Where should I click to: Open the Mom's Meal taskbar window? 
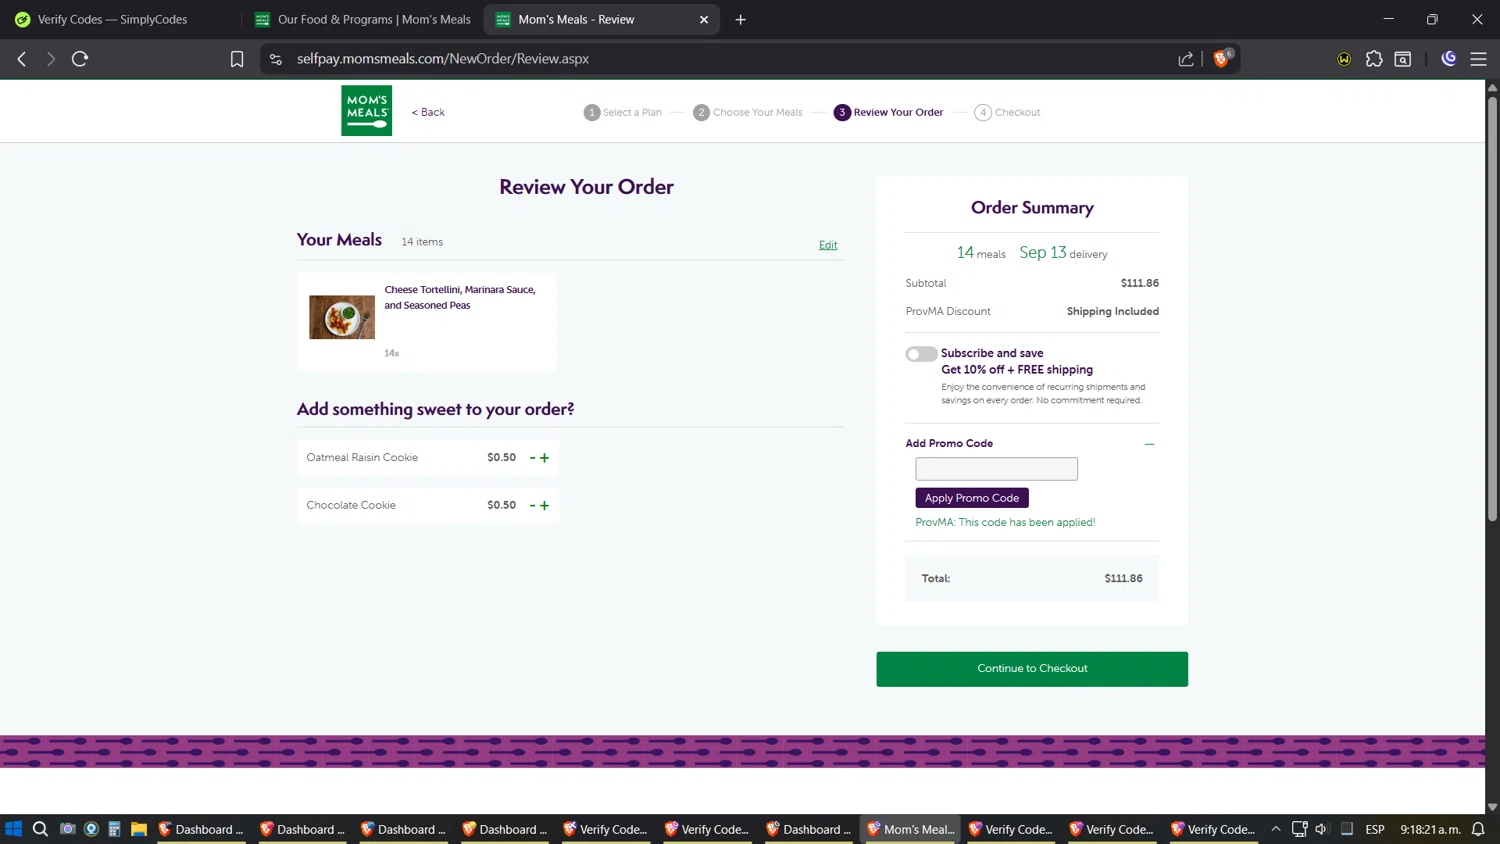911,829
